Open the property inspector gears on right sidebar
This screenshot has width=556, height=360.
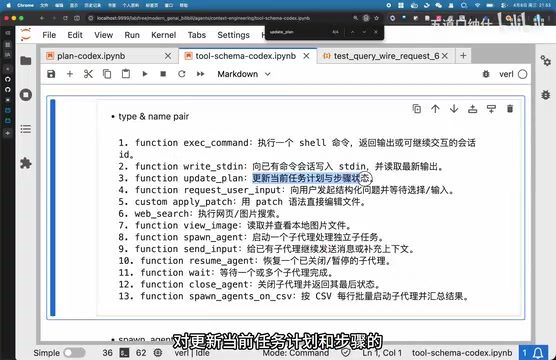pos(545,61)
